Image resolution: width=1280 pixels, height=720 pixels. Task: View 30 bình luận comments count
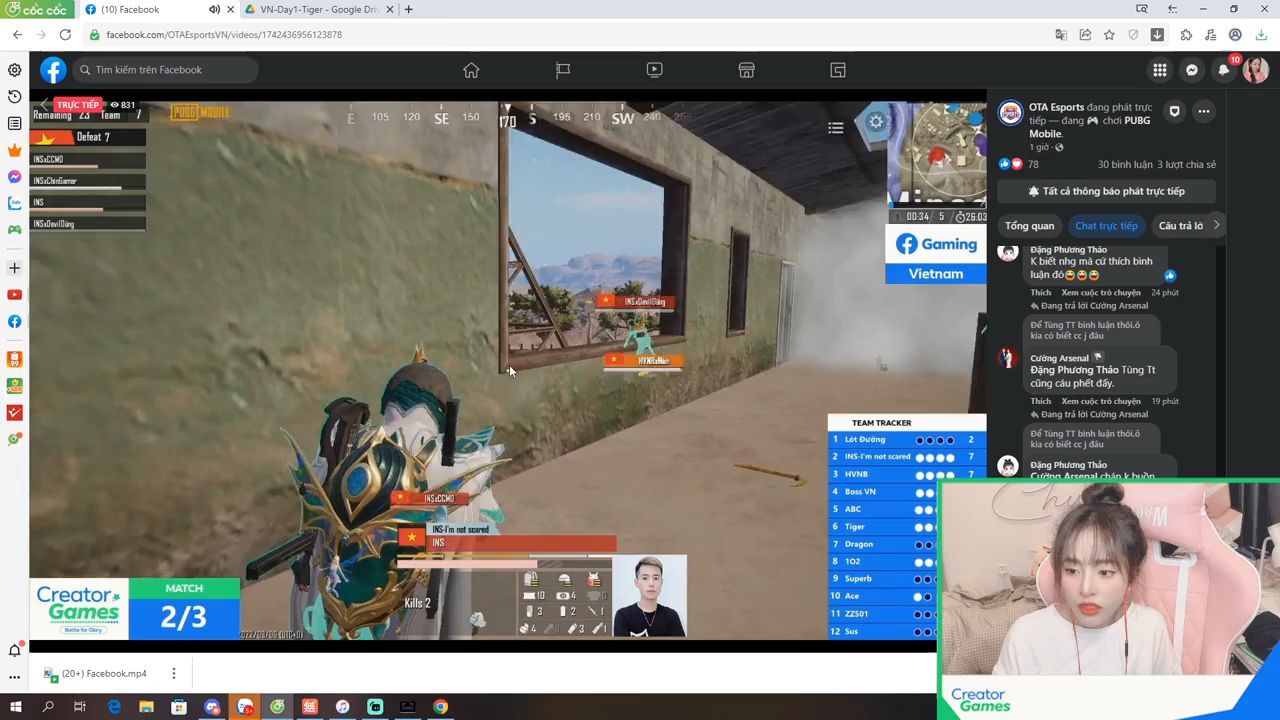(x=1125, y=164)
